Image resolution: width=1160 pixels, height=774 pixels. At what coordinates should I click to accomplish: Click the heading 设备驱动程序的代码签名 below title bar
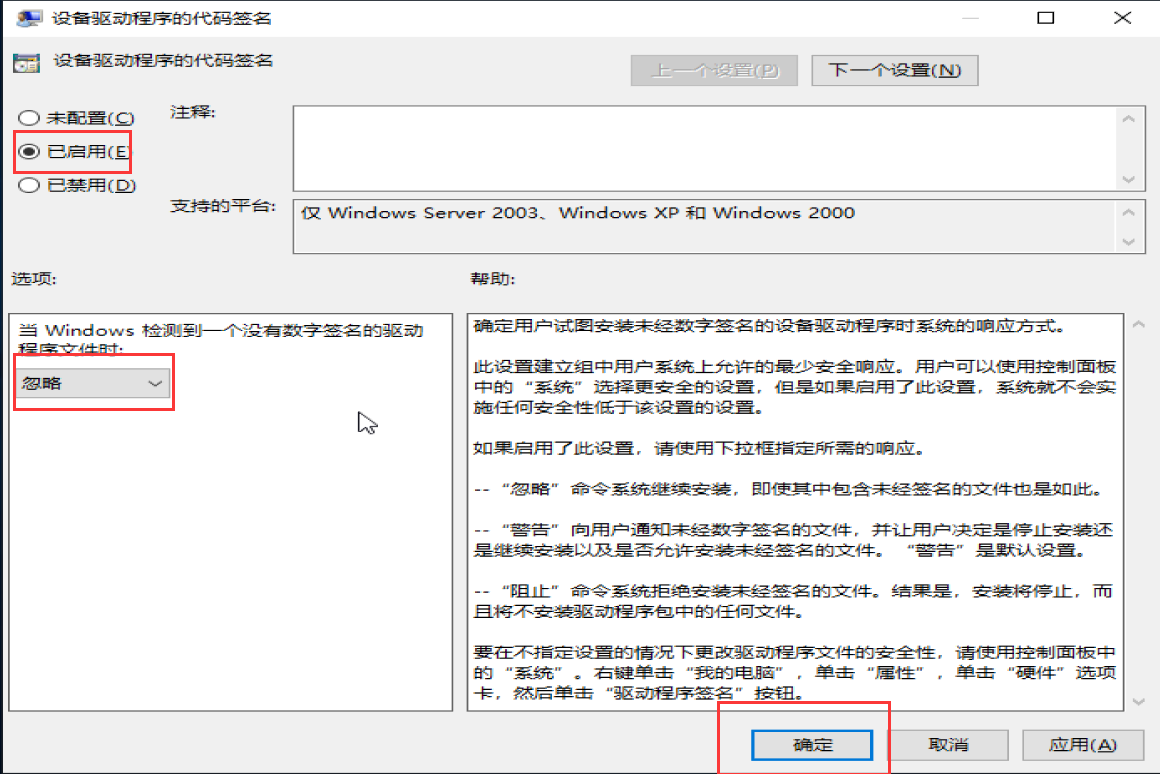(163, 61)
